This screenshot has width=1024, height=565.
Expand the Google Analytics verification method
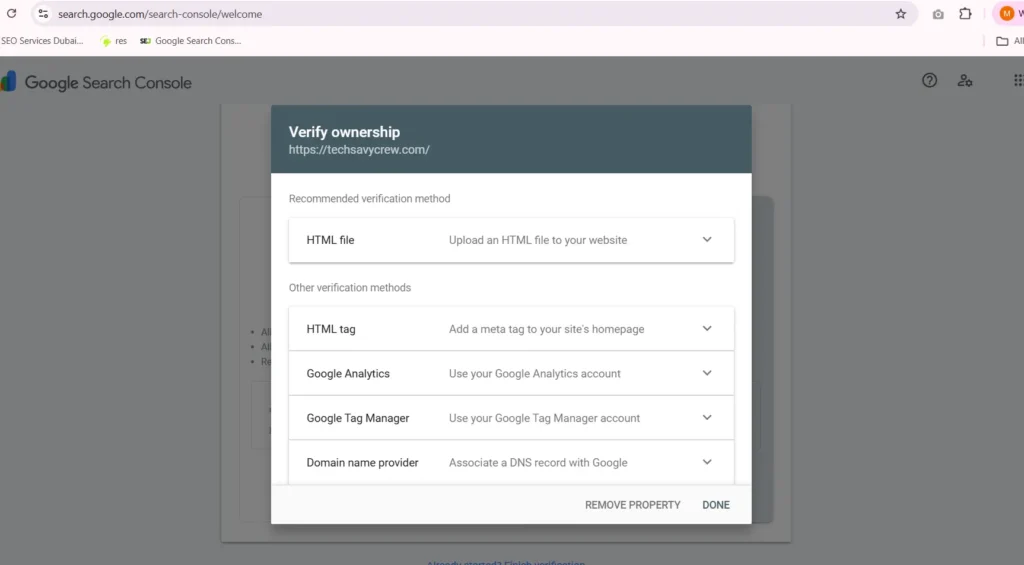pos(707,373)
